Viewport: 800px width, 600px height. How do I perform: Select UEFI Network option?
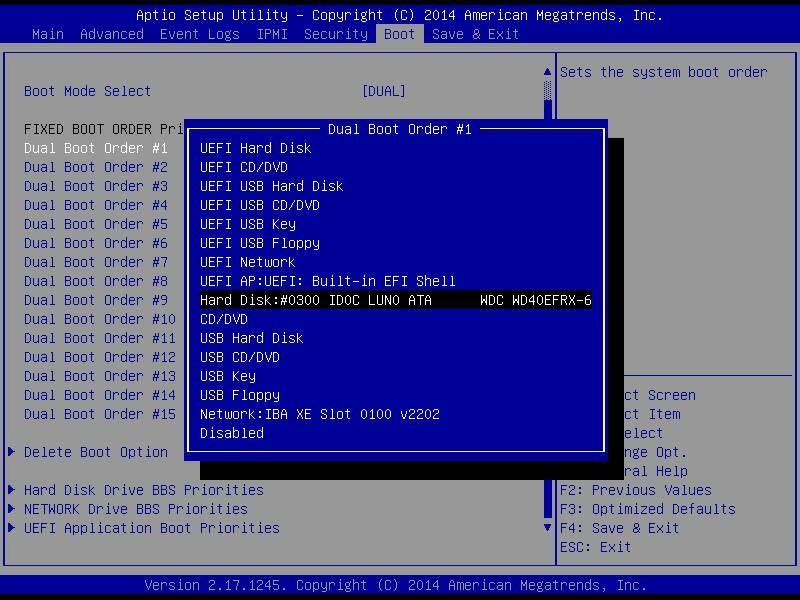tap(247, 262)
